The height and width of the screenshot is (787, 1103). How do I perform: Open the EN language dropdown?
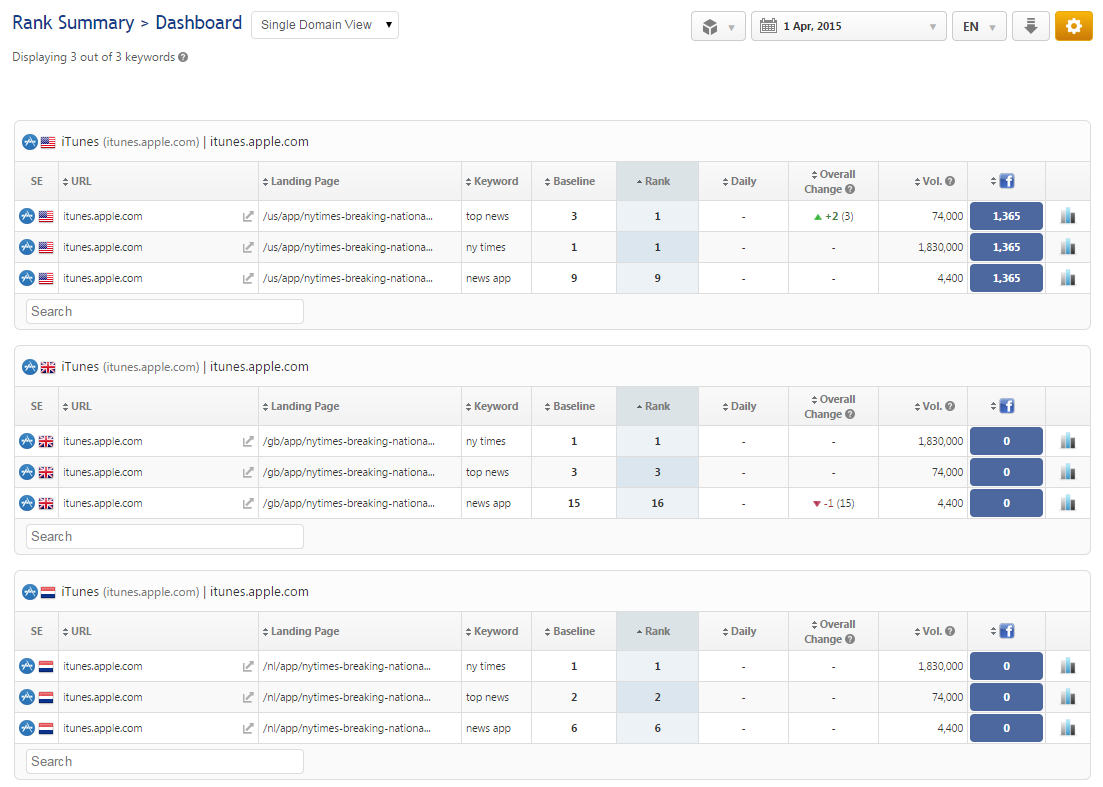(x=978, y=26)
